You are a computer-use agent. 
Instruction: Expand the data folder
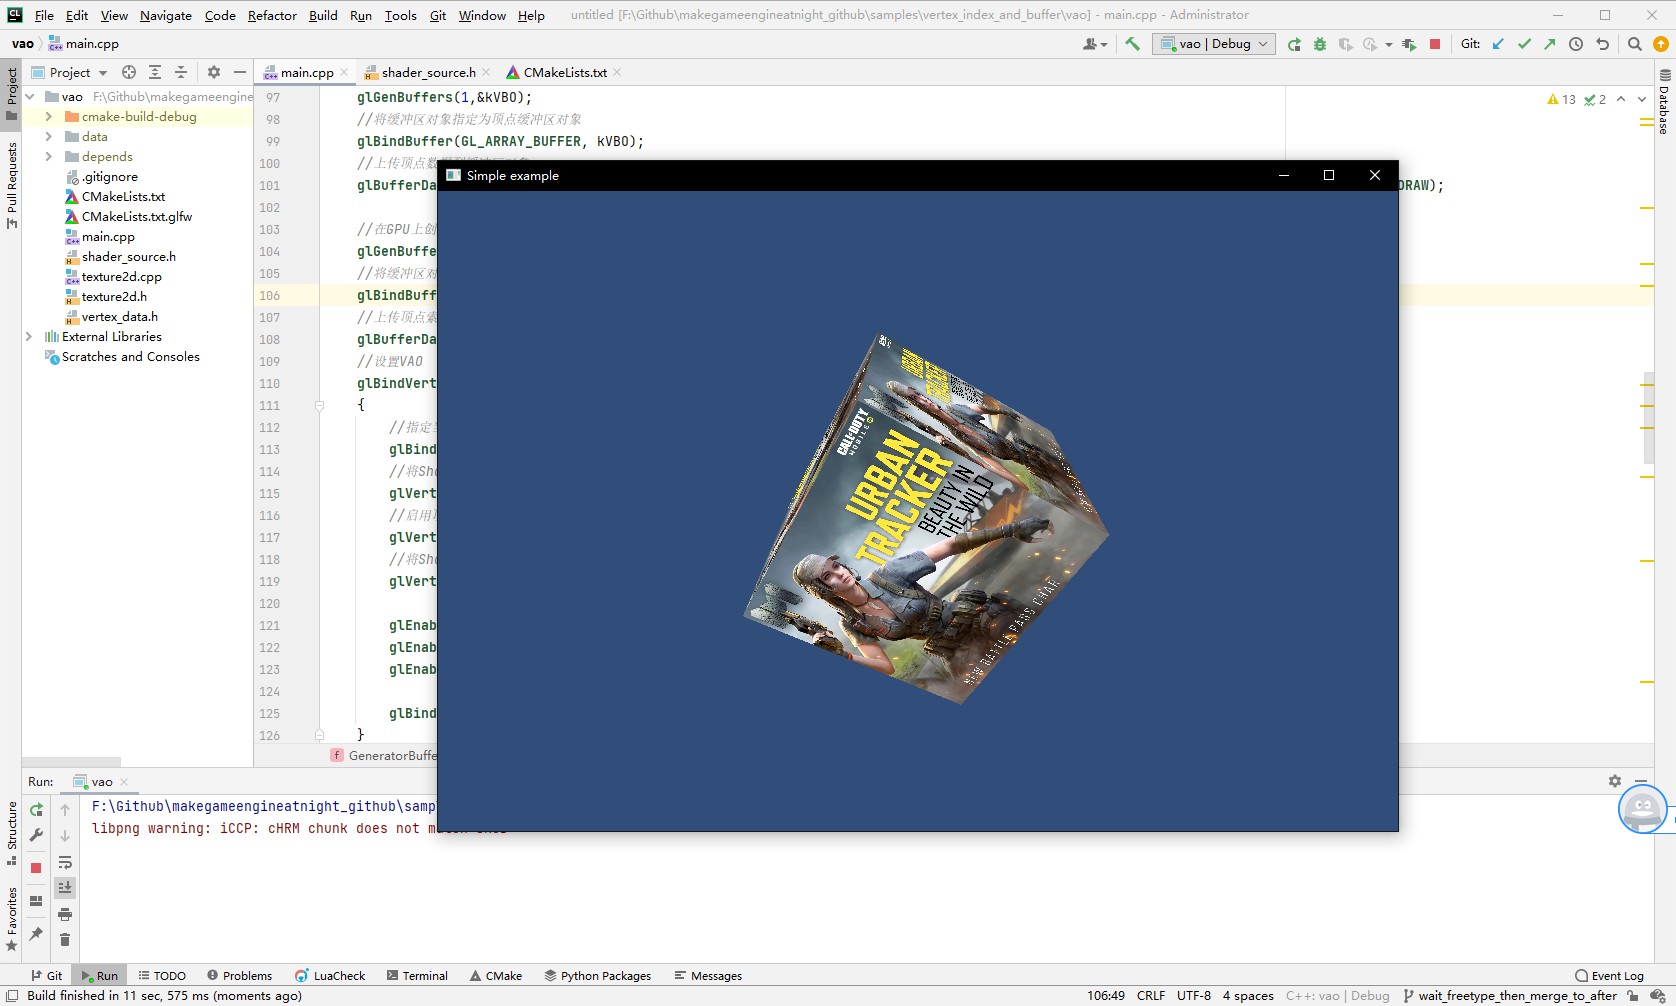48,137
